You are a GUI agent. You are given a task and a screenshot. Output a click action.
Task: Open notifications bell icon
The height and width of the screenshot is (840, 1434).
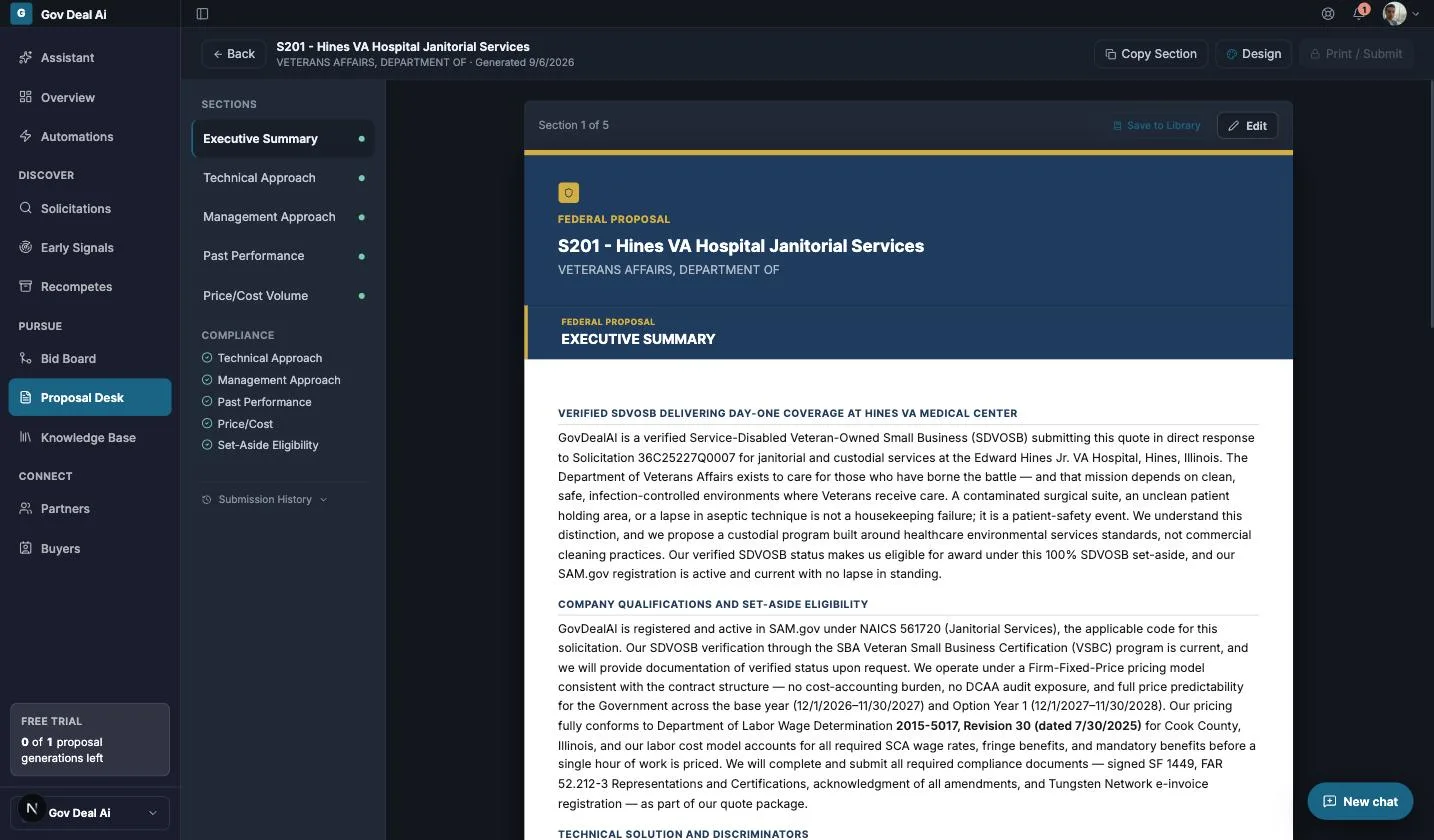[x=1359, y=14]
